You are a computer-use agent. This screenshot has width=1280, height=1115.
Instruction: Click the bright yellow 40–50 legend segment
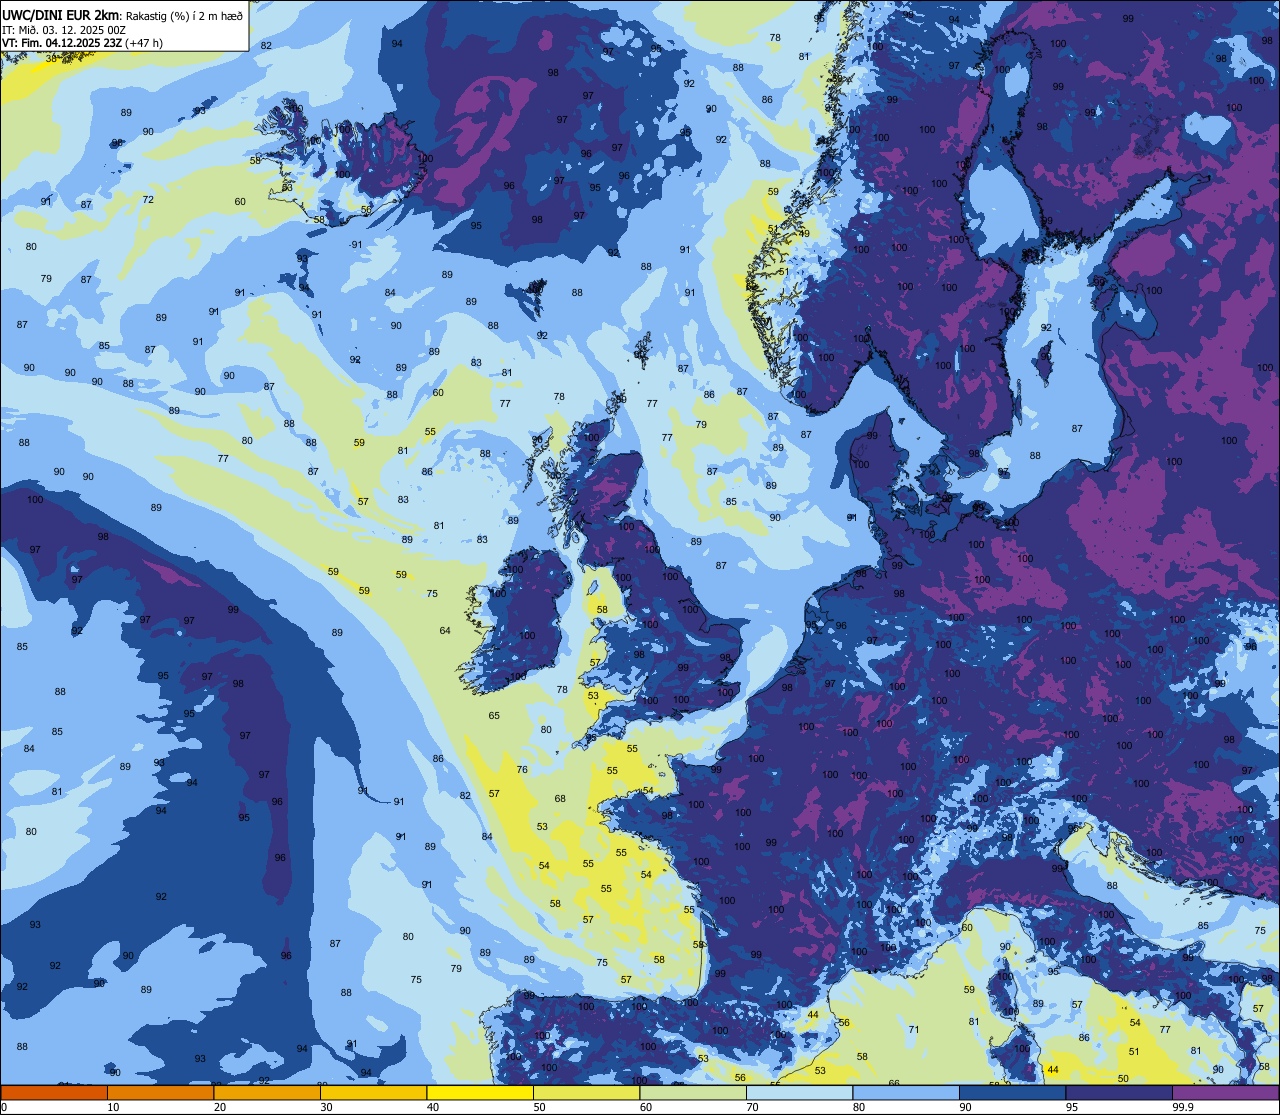pyautogui.click(x=480, y=1093)
